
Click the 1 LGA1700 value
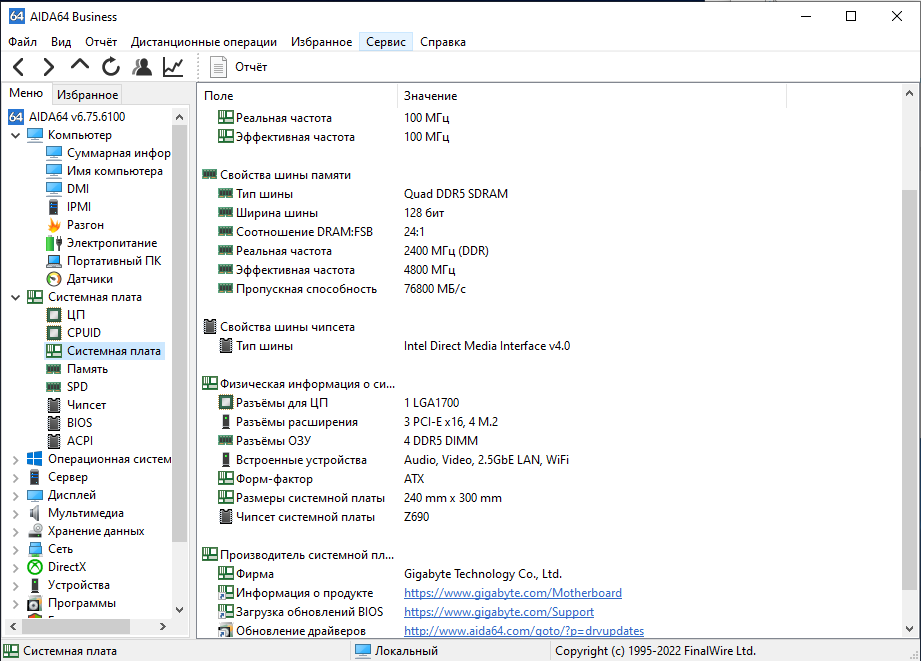432,403
